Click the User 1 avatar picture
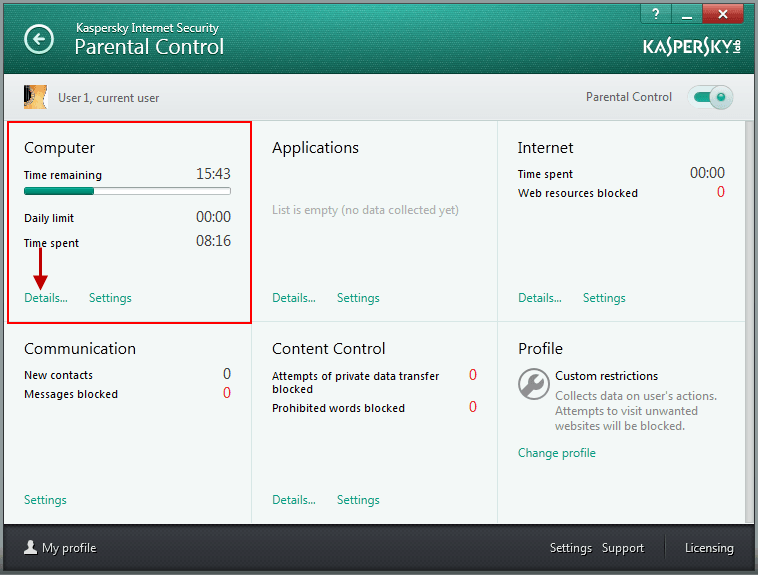The width and height of the screenshot is (758, 575). (36, 97)
